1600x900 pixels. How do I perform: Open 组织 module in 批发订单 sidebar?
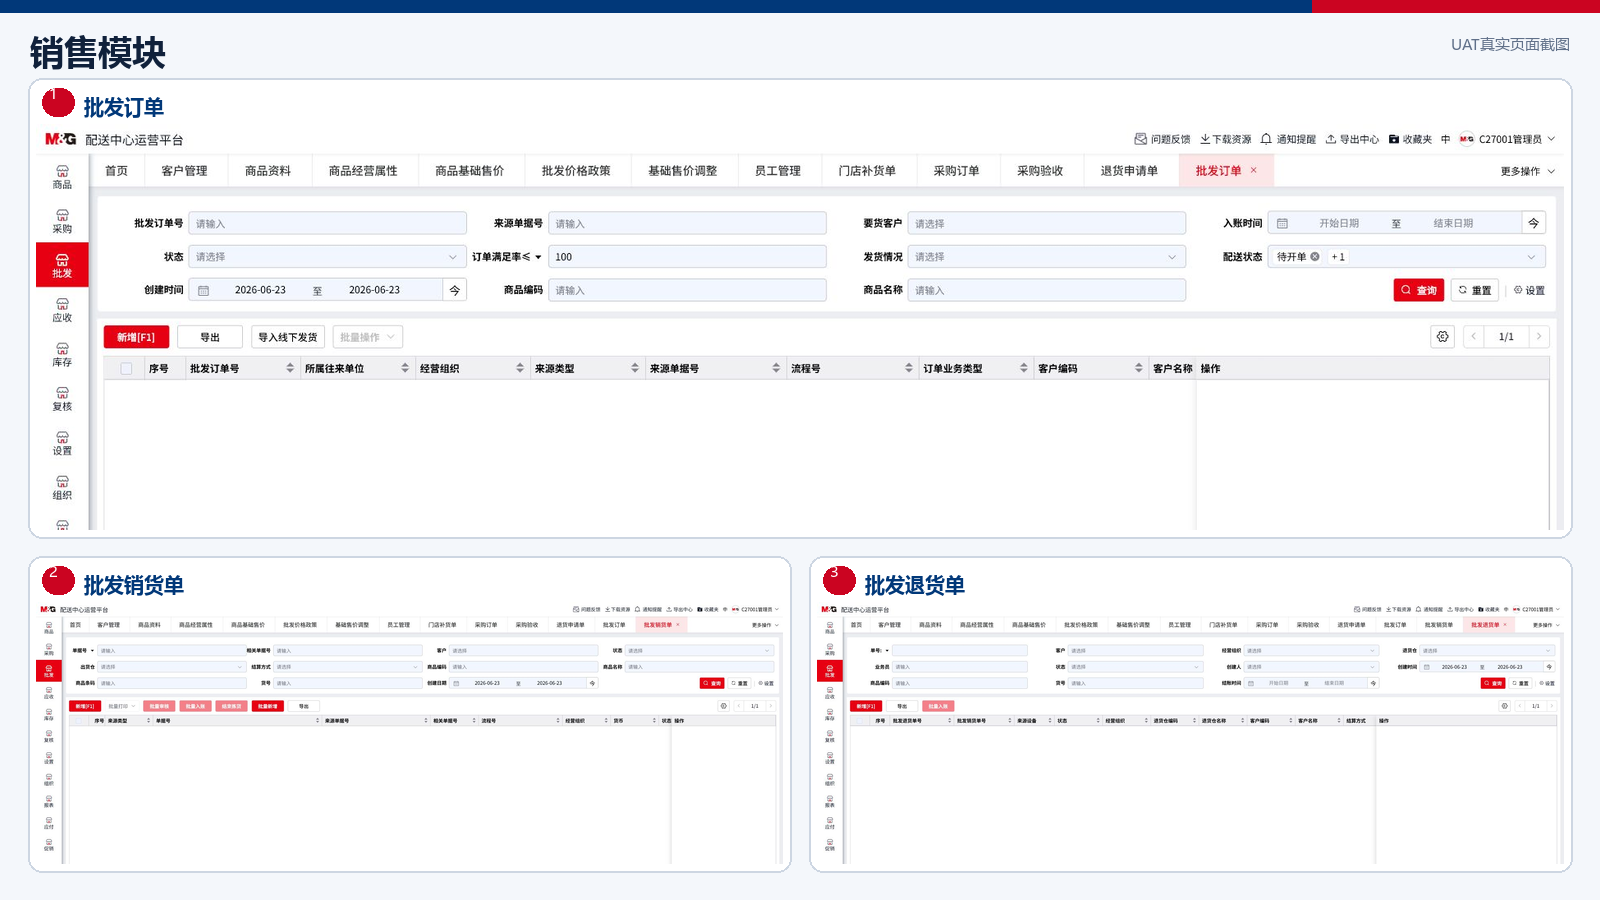[x=62, y=487]
